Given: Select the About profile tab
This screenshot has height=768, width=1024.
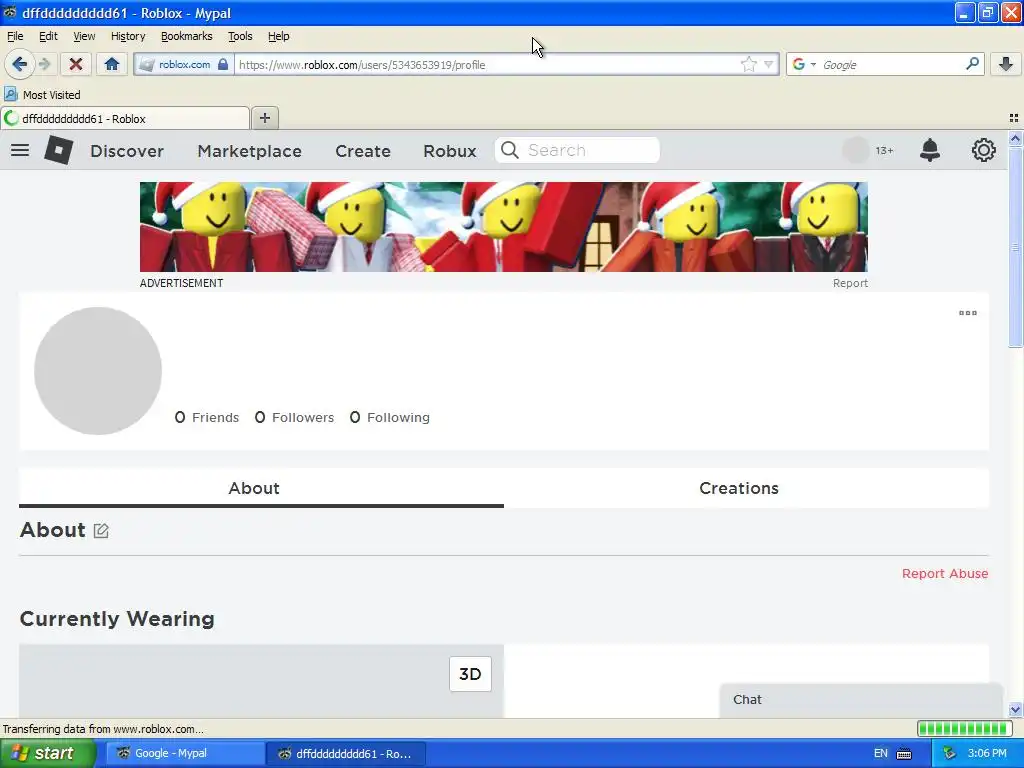Looking at the screenshot, I should (x=261, y=488).
